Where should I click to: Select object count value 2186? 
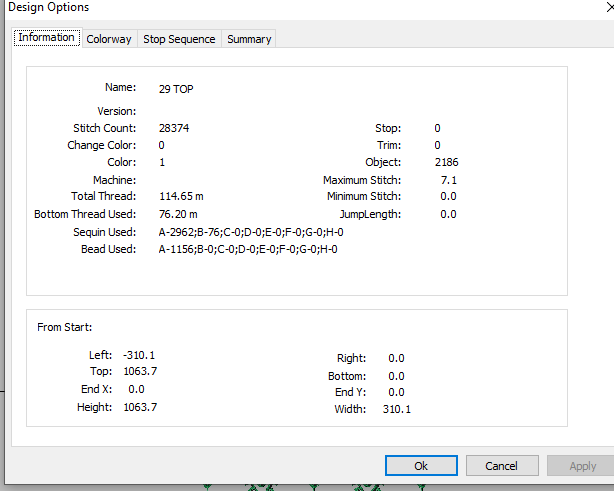coord(446,162)
